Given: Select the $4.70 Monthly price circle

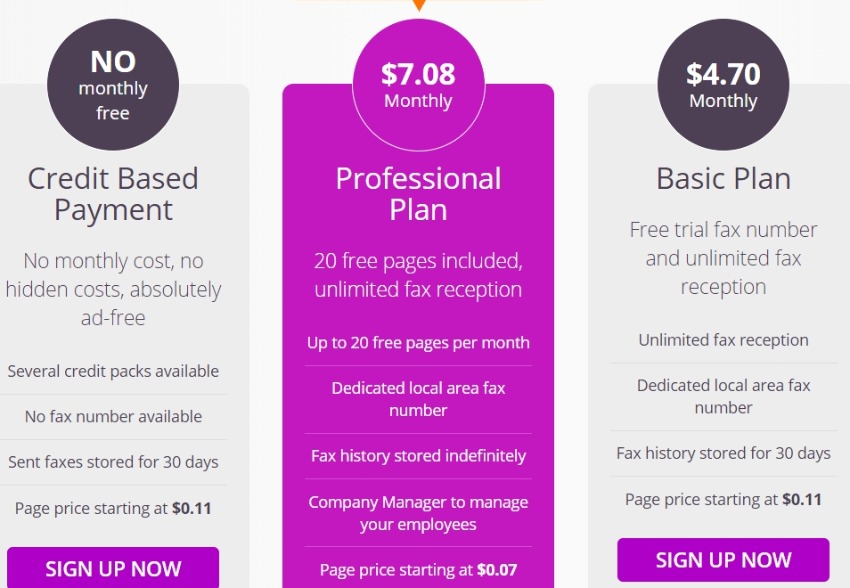Looking at the screenshot, I should [x=723, y=85].
